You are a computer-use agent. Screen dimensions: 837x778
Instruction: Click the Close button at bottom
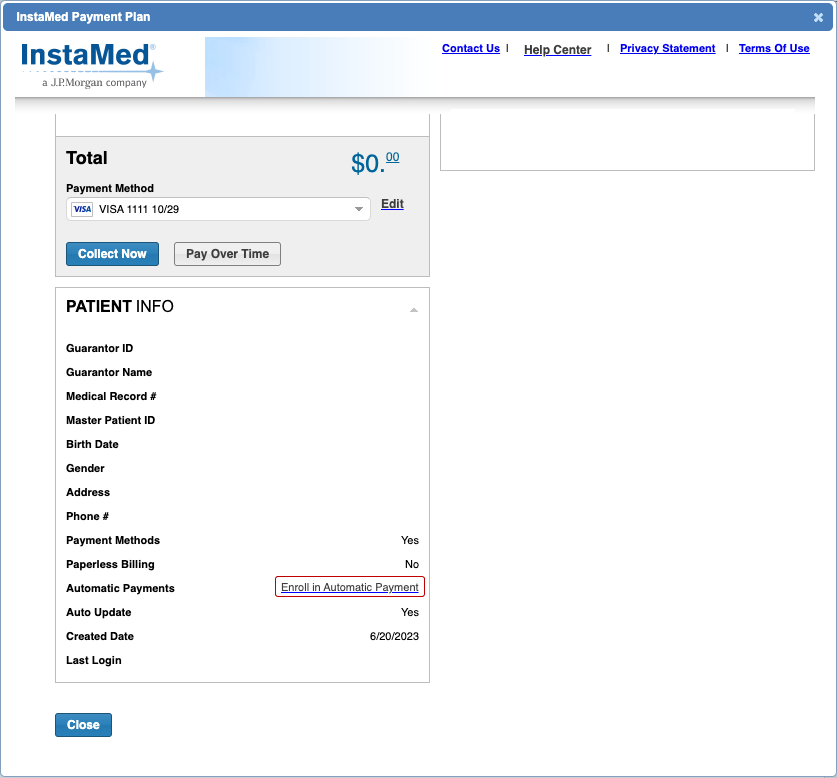[x=83, y=725]
